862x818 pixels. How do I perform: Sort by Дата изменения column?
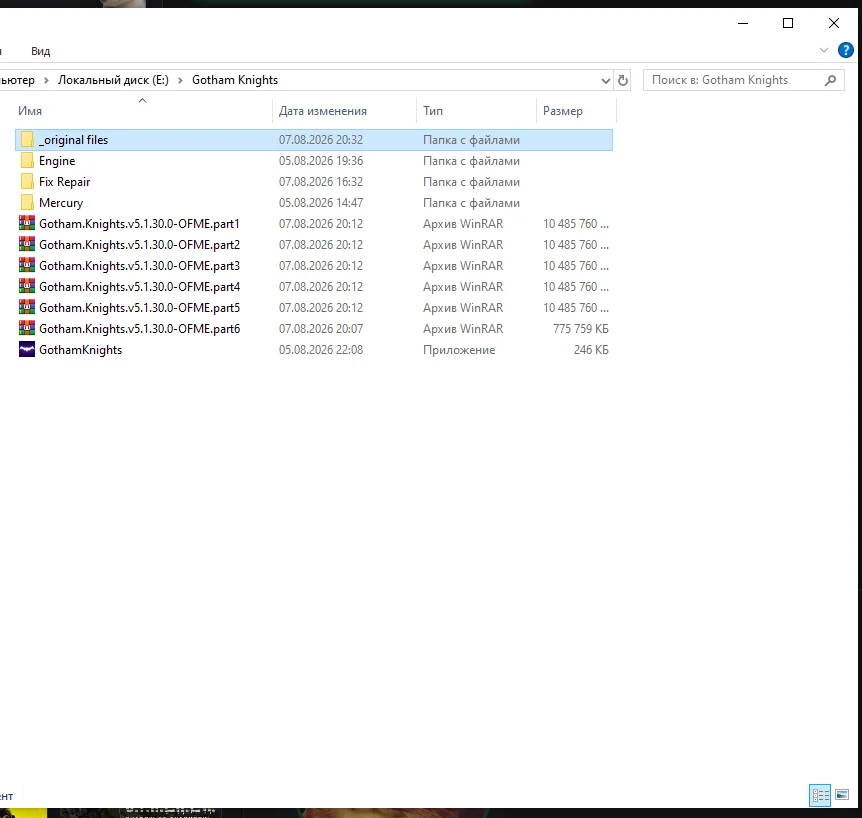point(323,111)
